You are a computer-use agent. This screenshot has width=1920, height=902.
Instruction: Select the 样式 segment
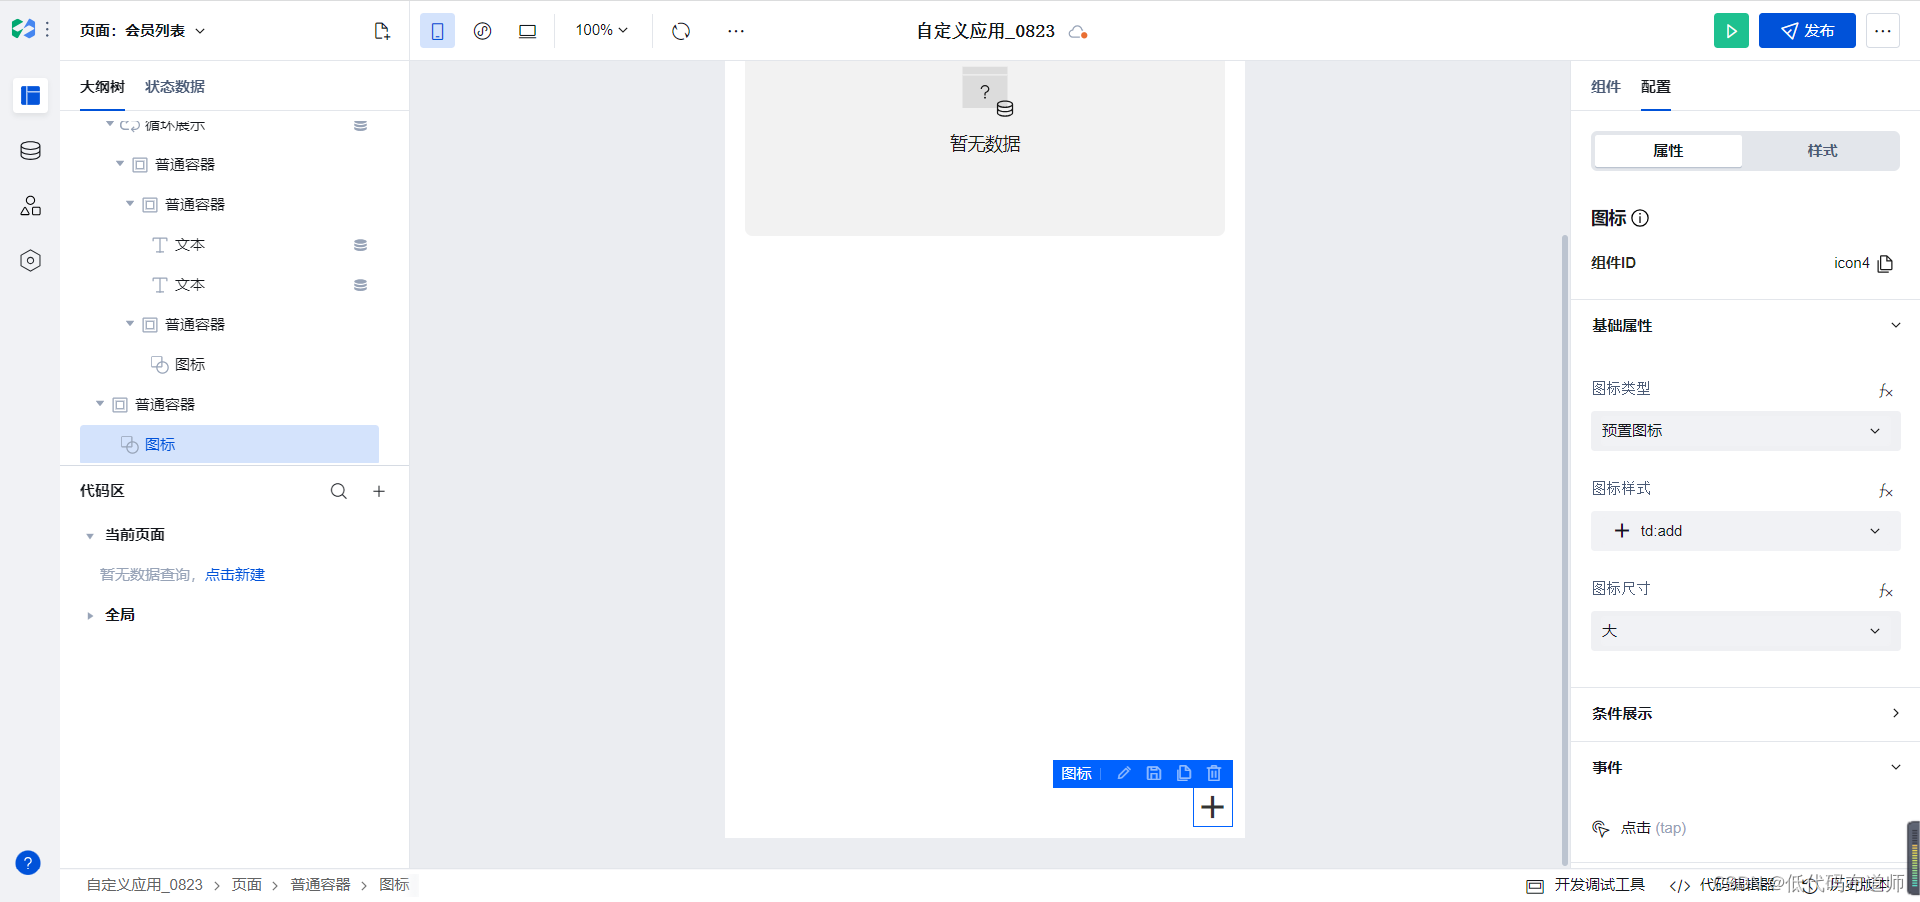tap(1822, 151)
